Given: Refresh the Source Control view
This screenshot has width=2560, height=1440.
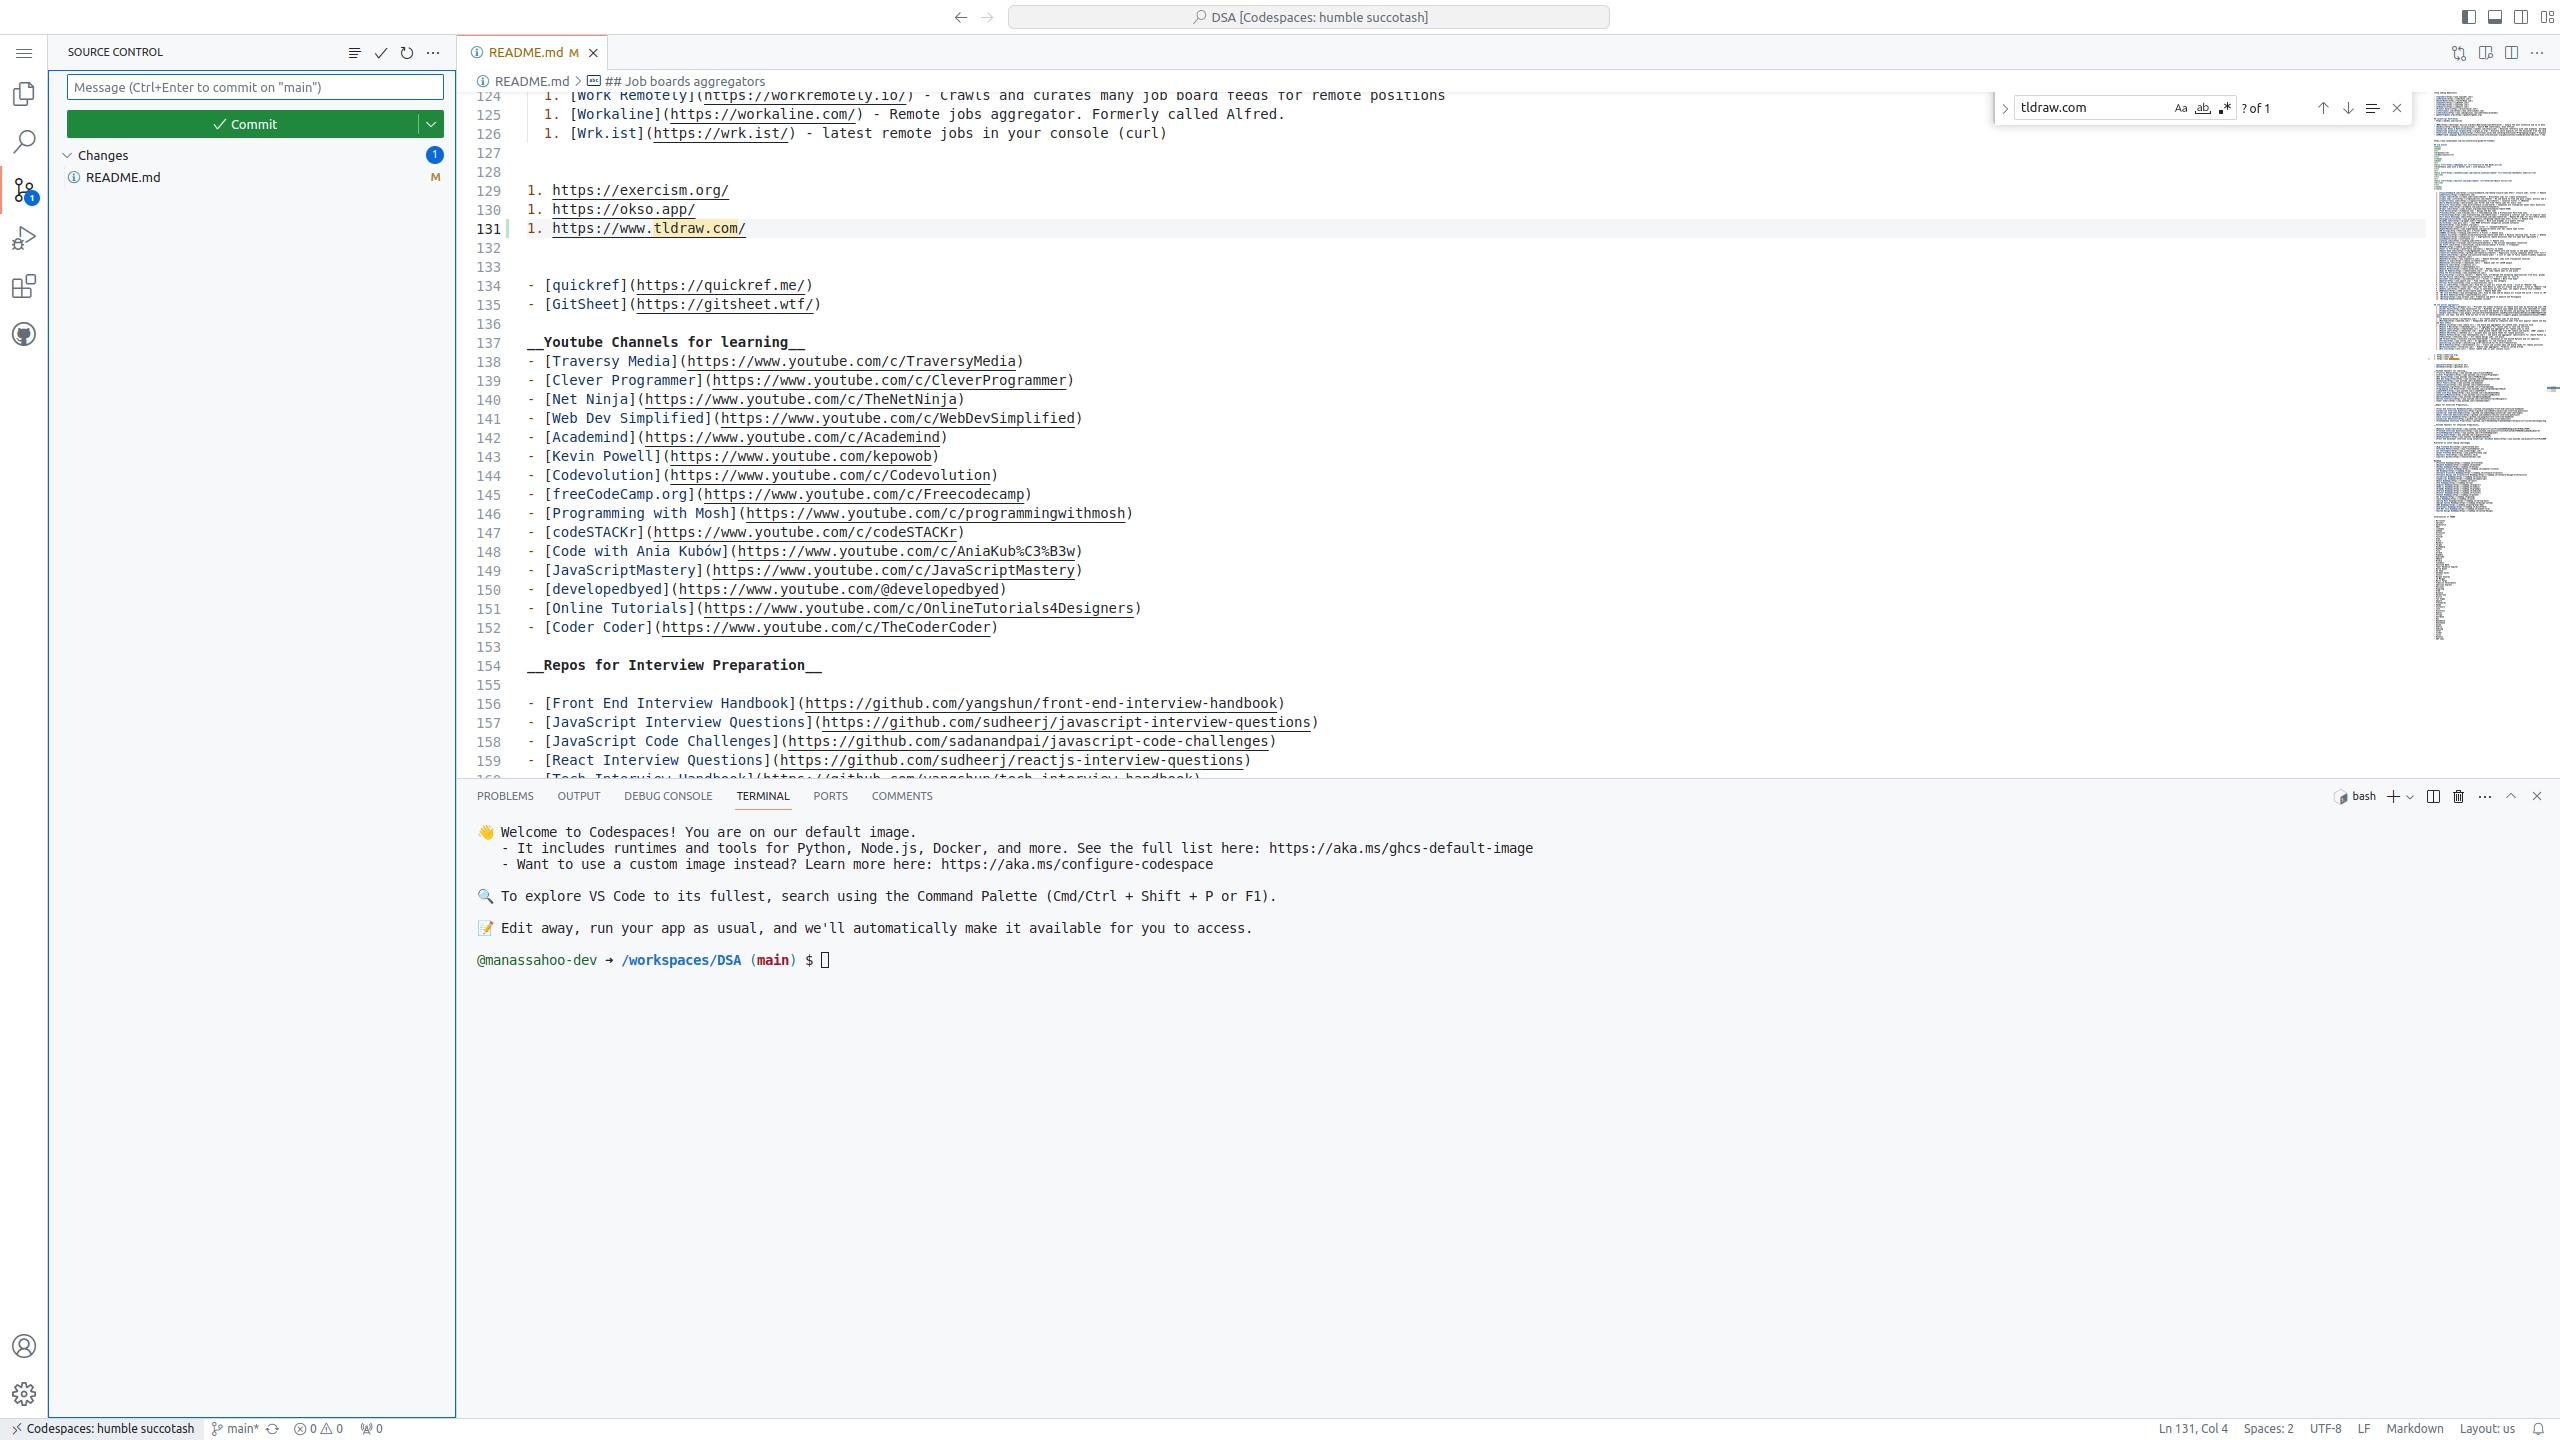Looking at the screenshot, I should pos(406,52).
